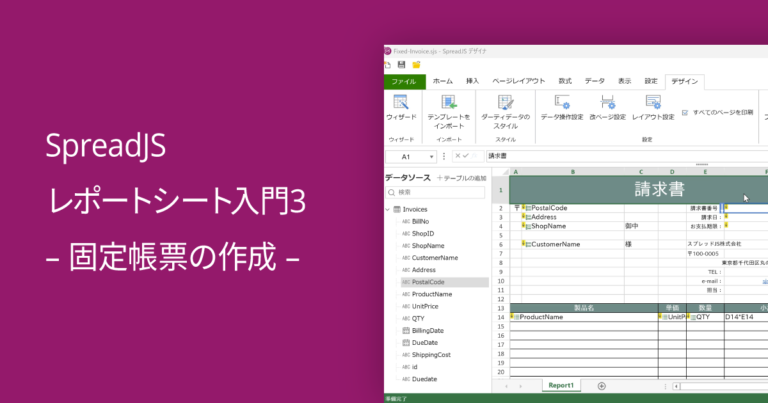Collapse the Invoices tree node
This screenshot has height=403, width=768.
coord(388,210)
